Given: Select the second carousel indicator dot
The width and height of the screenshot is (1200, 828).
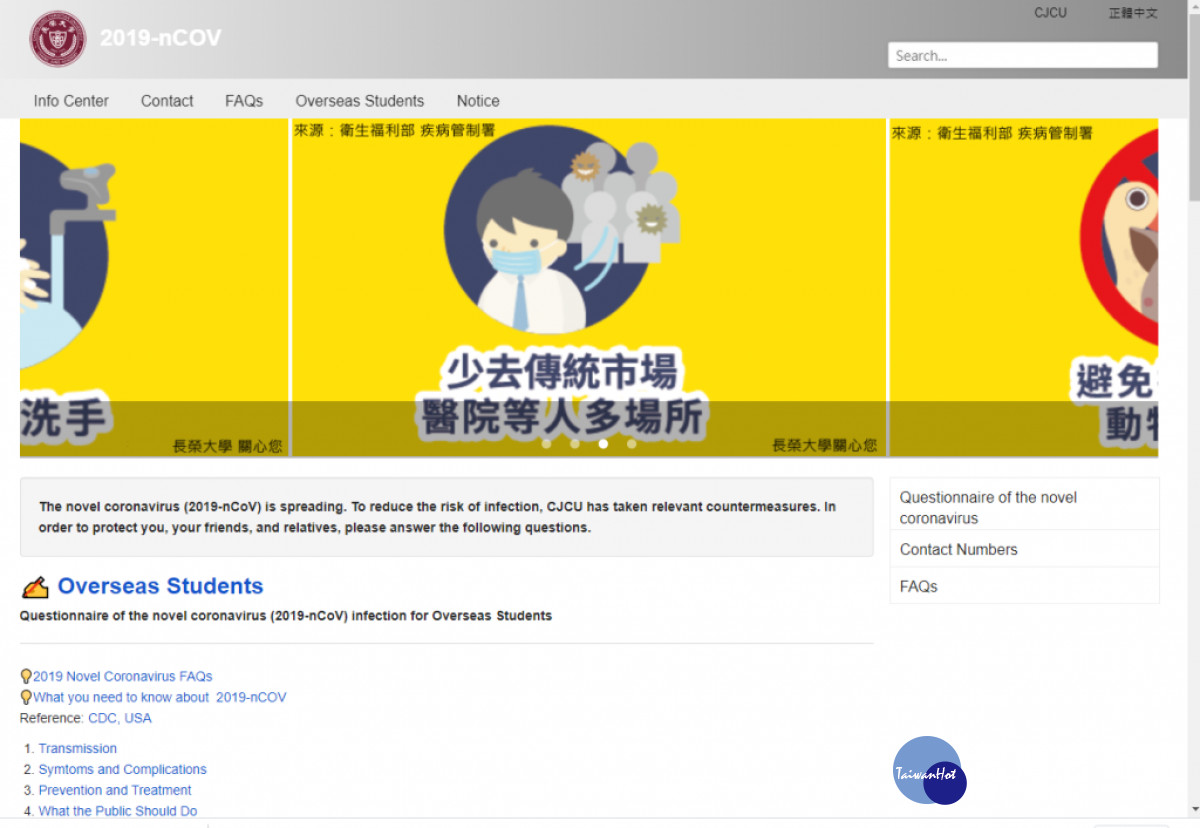Looking at the screenshot, I should pos(575,444).
